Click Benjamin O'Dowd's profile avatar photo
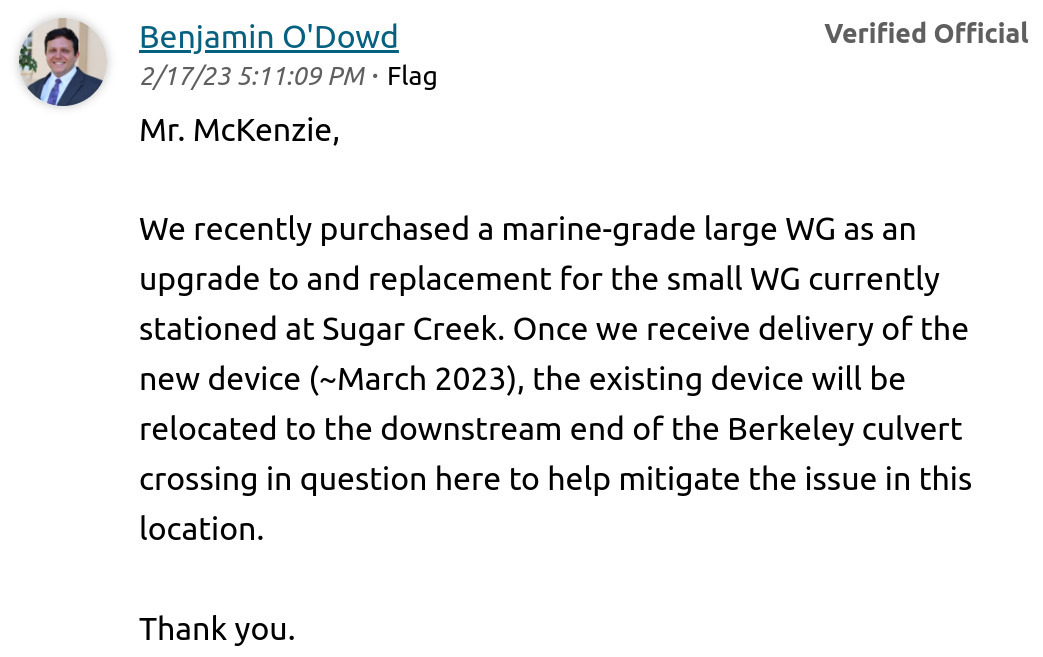Screen dimensions: 1043x657 [63, 62]
